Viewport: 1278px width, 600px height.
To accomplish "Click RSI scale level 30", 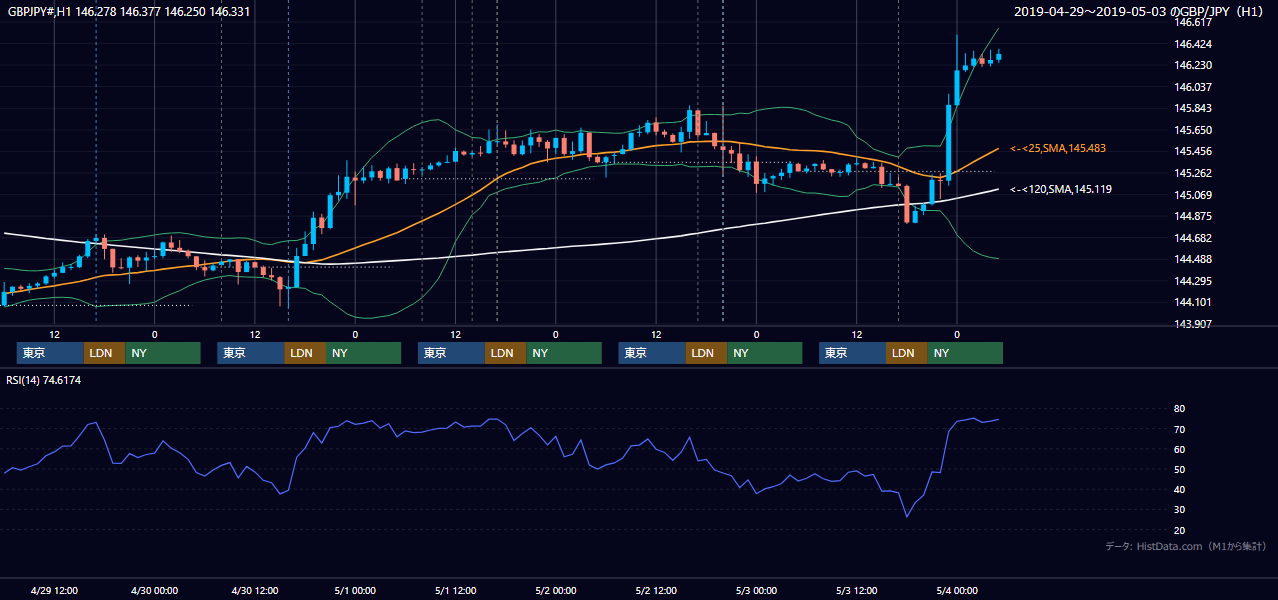I will pyautogui.click(x=1180, y=510).
